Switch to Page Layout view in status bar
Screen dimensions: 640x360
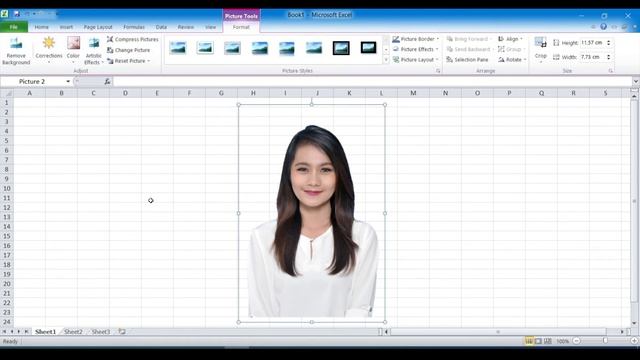pyautogui.click(x=538, y=341)
